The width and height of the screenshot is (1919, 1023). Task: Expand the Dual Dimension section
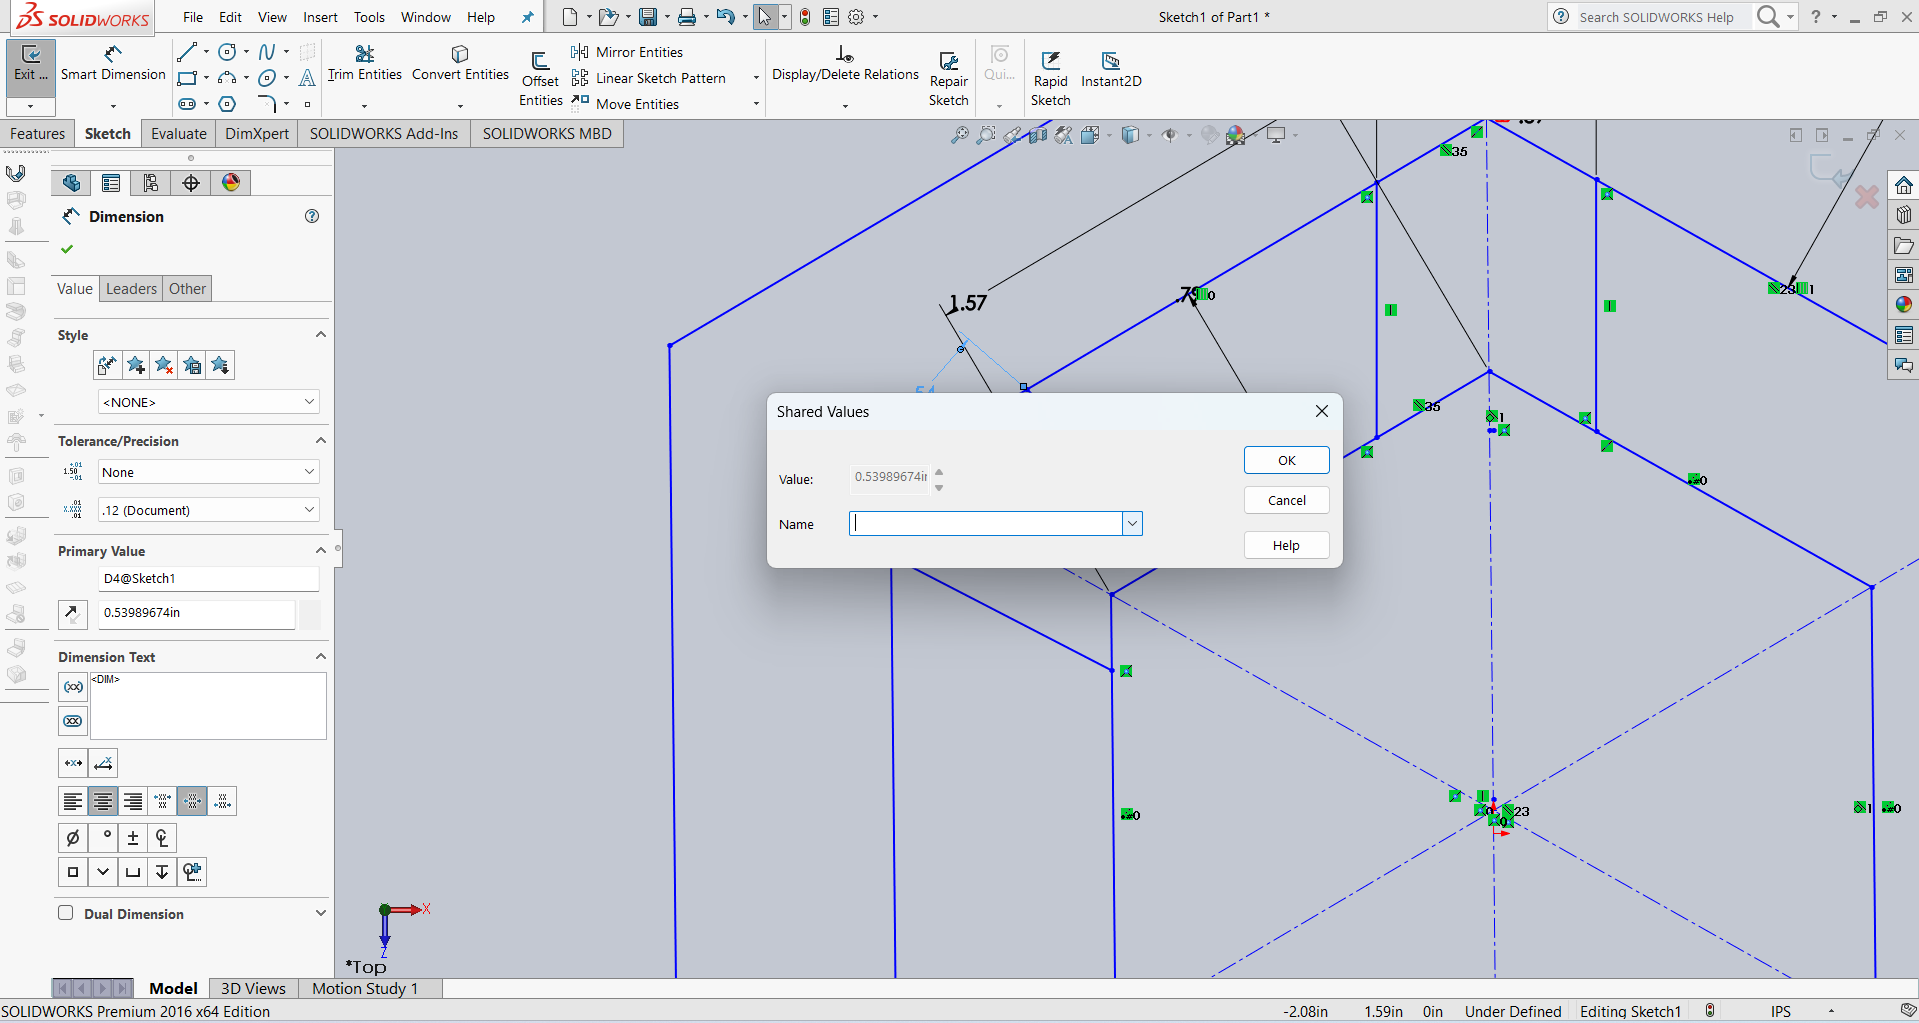click(x=321, y=913)
